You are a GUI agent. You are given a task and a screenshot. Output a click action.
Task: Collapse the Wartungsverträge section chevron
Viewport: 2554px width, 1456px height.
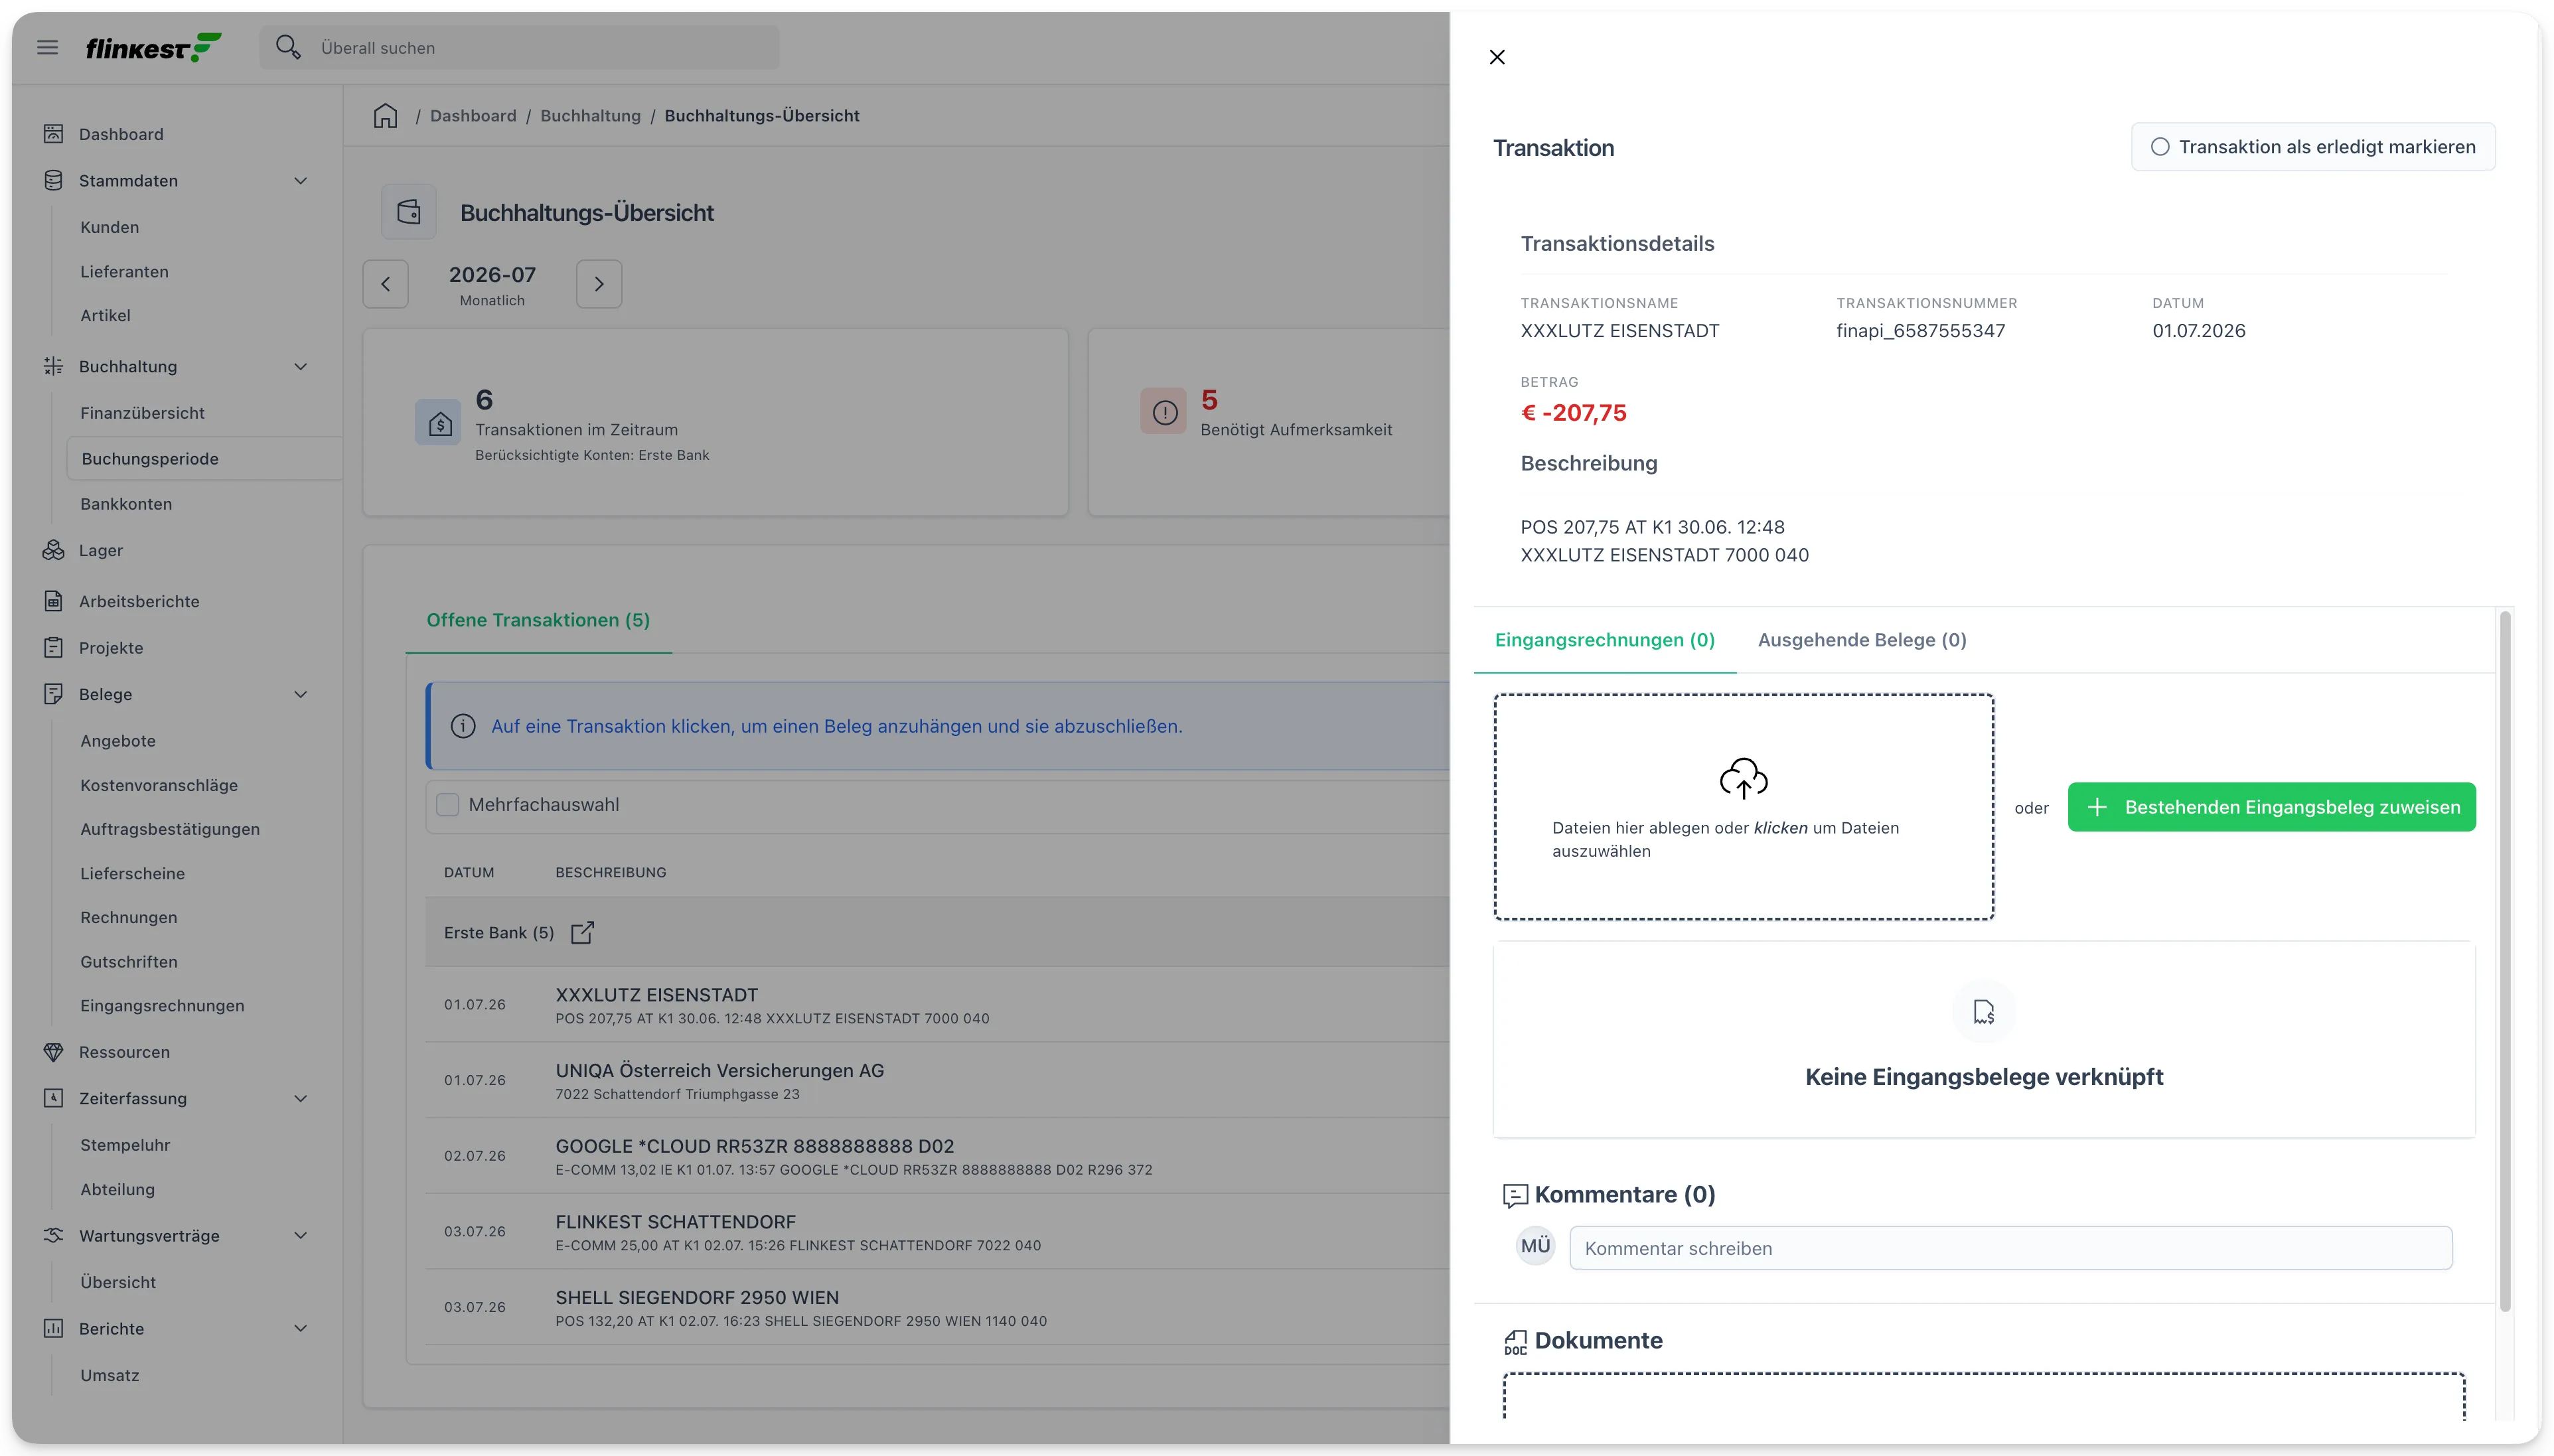pos(300,1235)
